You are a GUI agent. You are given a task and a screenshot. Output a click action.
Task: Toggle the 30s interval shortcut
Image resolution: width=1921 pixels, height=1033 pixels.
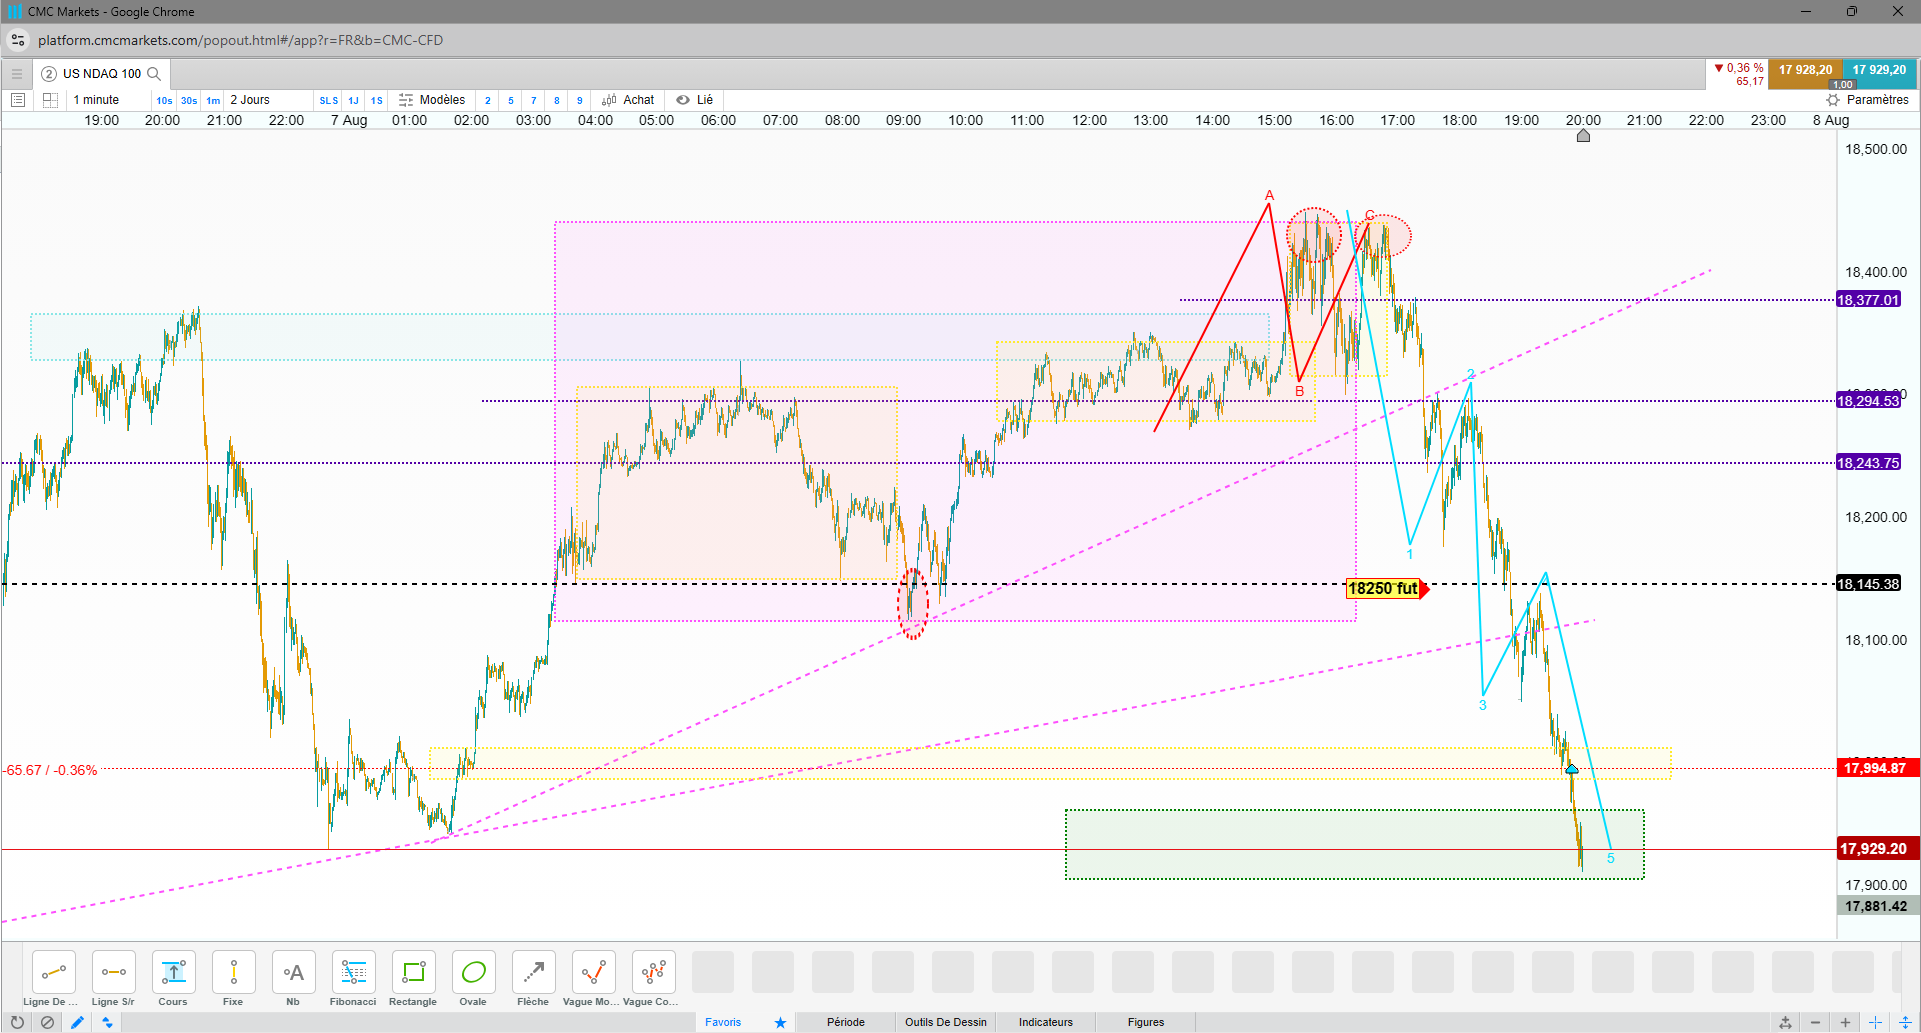click(x=189, y=100)
